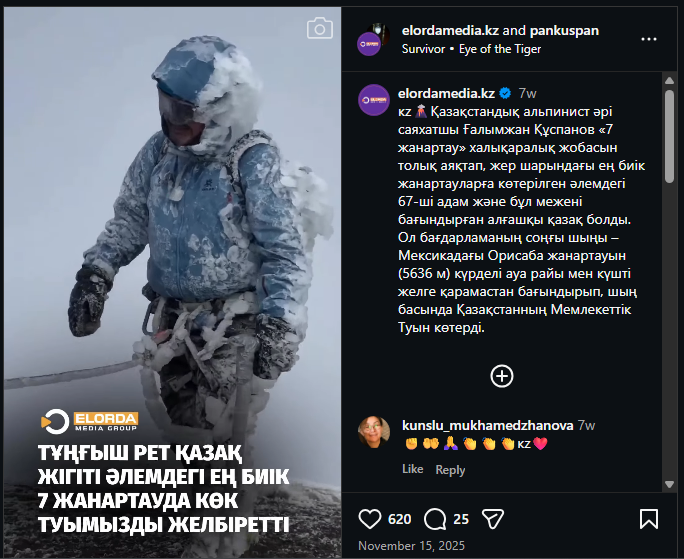Open Survivor Eye of the Tiger audio
The width and height of the screenshot is (684, 559).
(471, 49)
